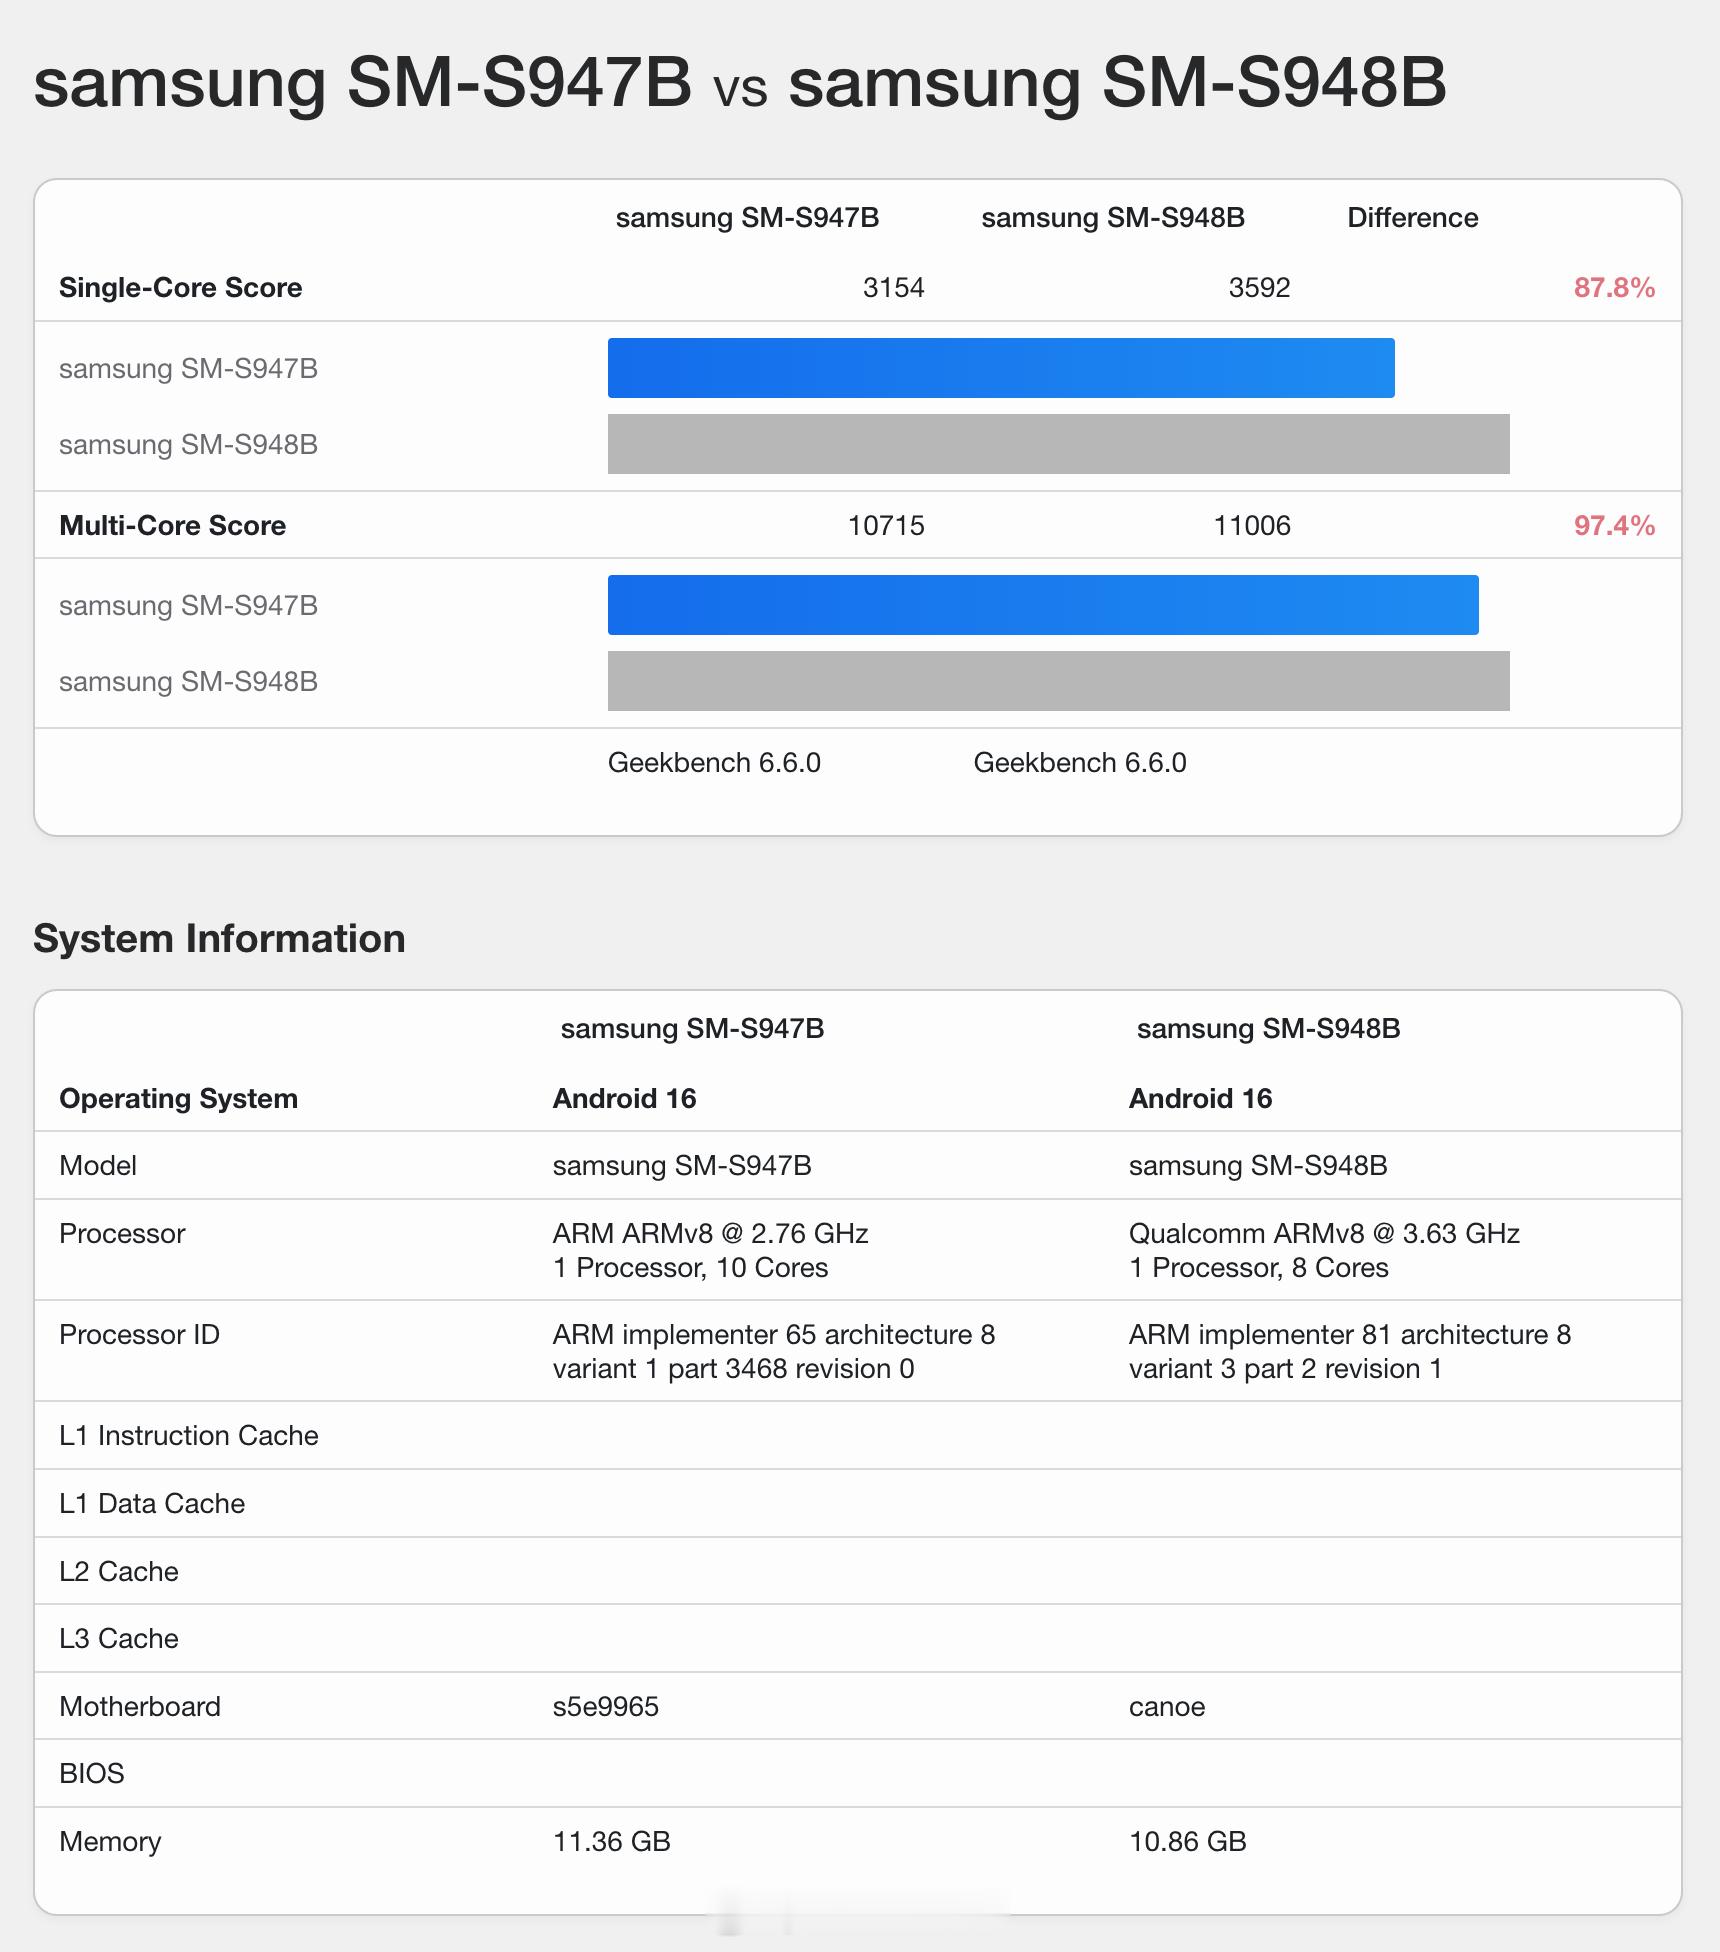The height and width of the screenshot is (1952, 1720).
Task: Select the "Multi-Core Score" row label
Action: pos(173,526)
